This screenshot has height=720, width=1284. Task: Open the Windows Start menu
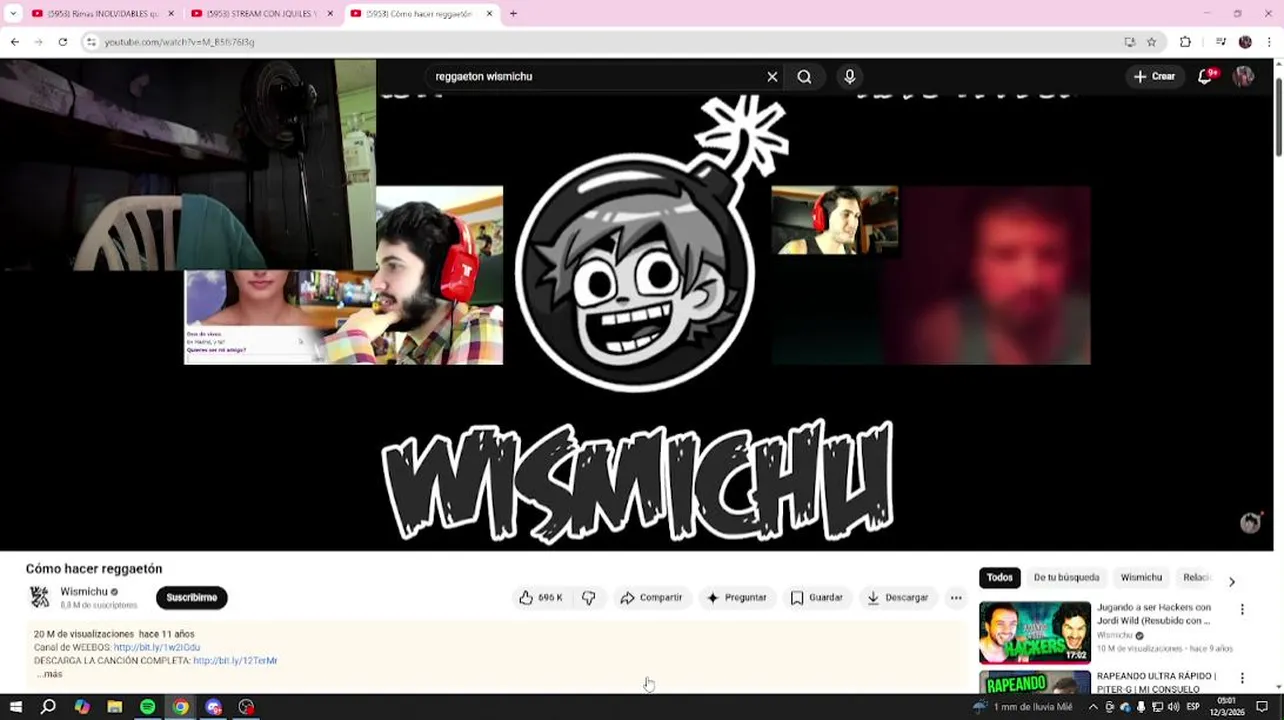(15, 707)
